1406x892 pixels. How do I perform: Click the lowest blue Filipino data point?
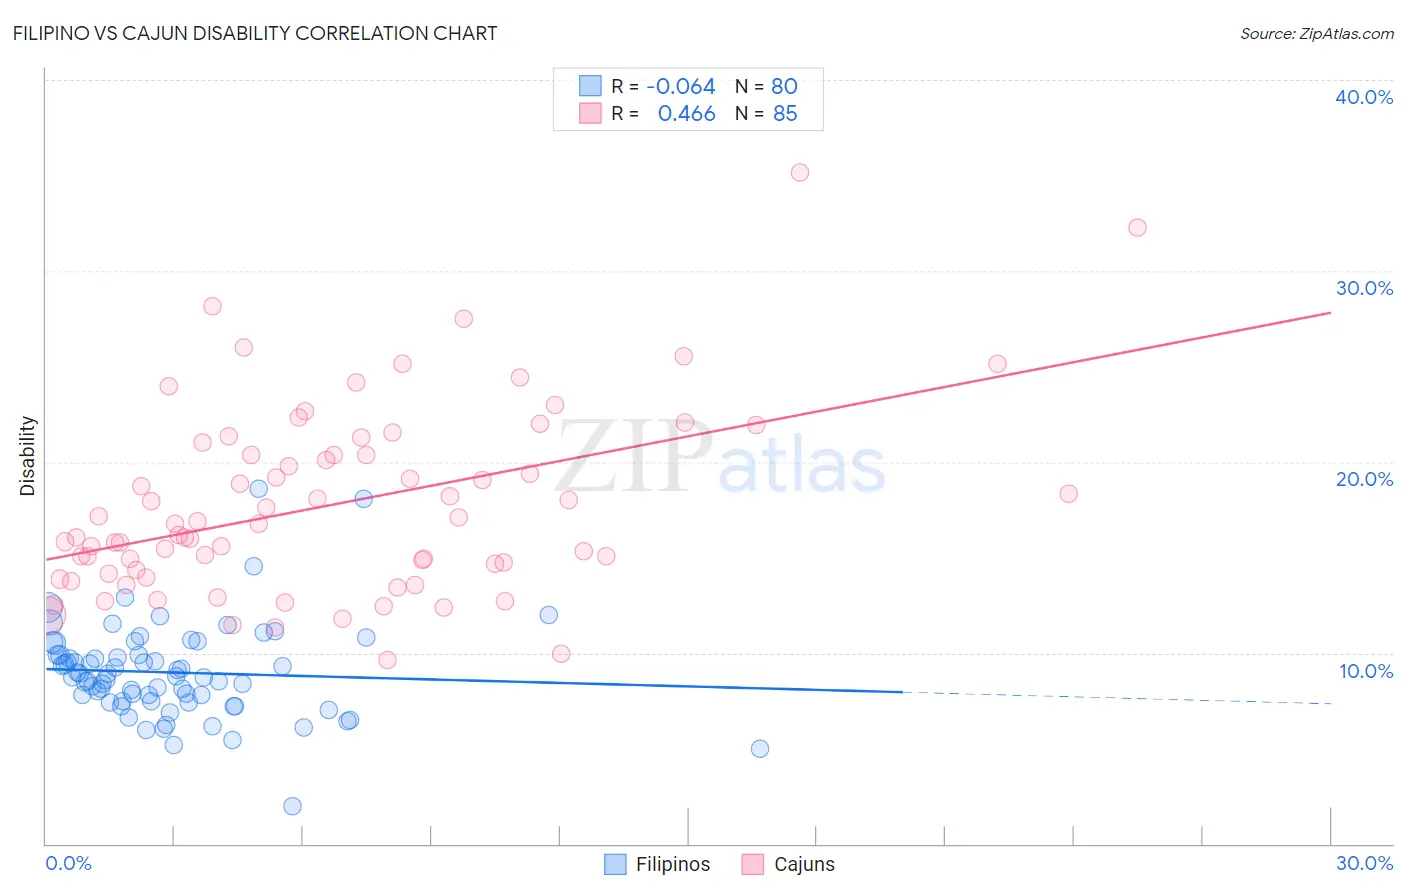tap(293, 806)
